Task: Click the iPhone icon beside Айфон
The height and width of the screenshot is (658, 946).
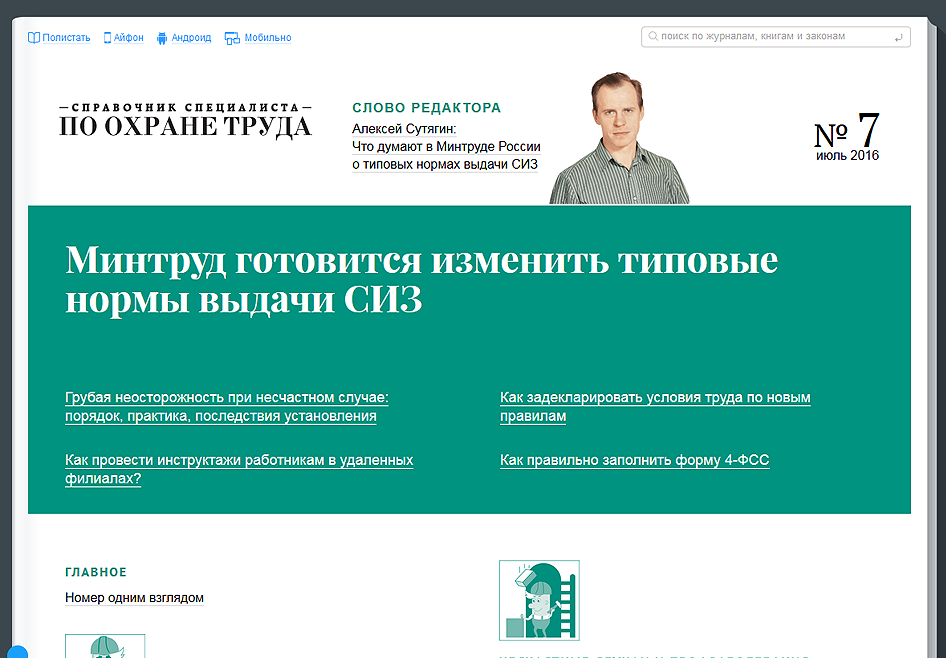Action: pyautogui.click(x=107, y=38)
